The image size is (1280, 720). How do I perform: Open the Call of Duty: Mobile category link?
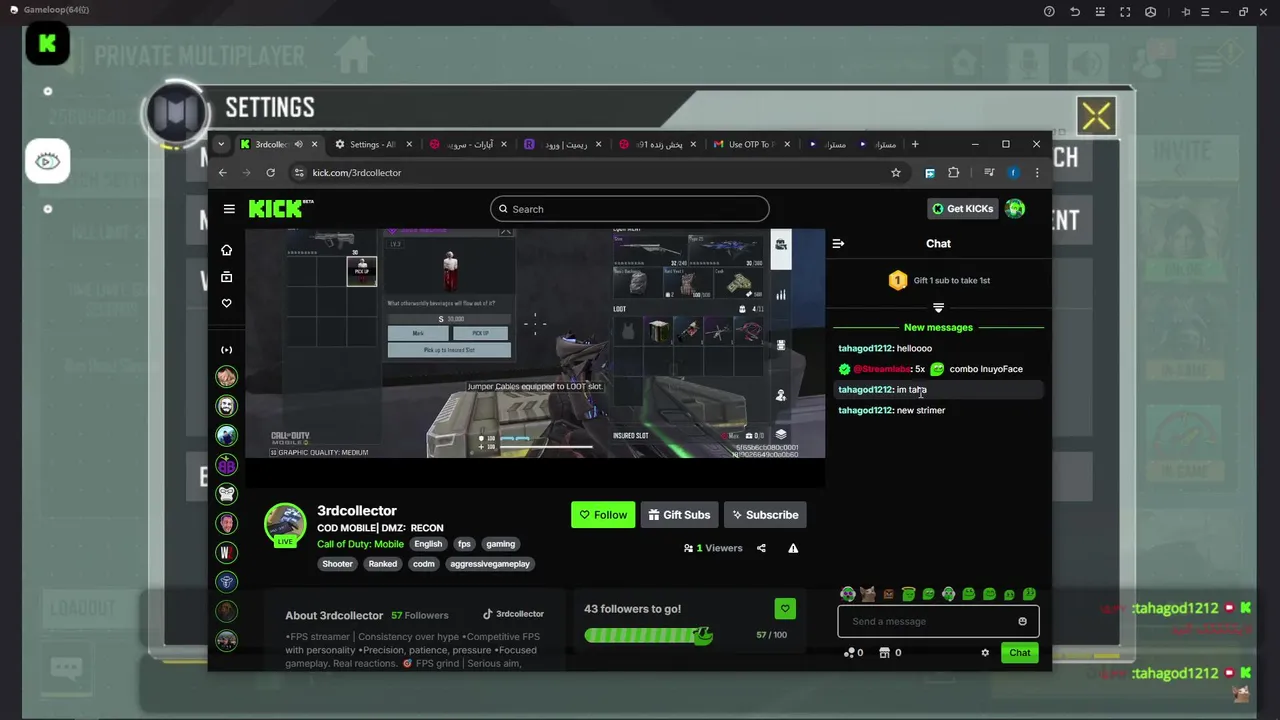point(360,544)
